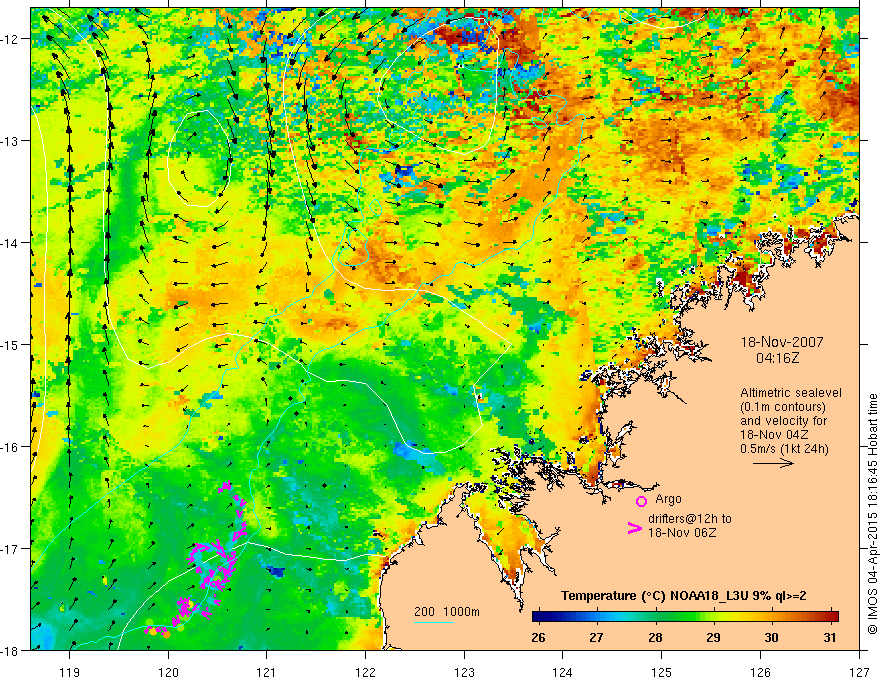
Task: Click the '-17' latitude axis label
Action: (x=10, y=548)
